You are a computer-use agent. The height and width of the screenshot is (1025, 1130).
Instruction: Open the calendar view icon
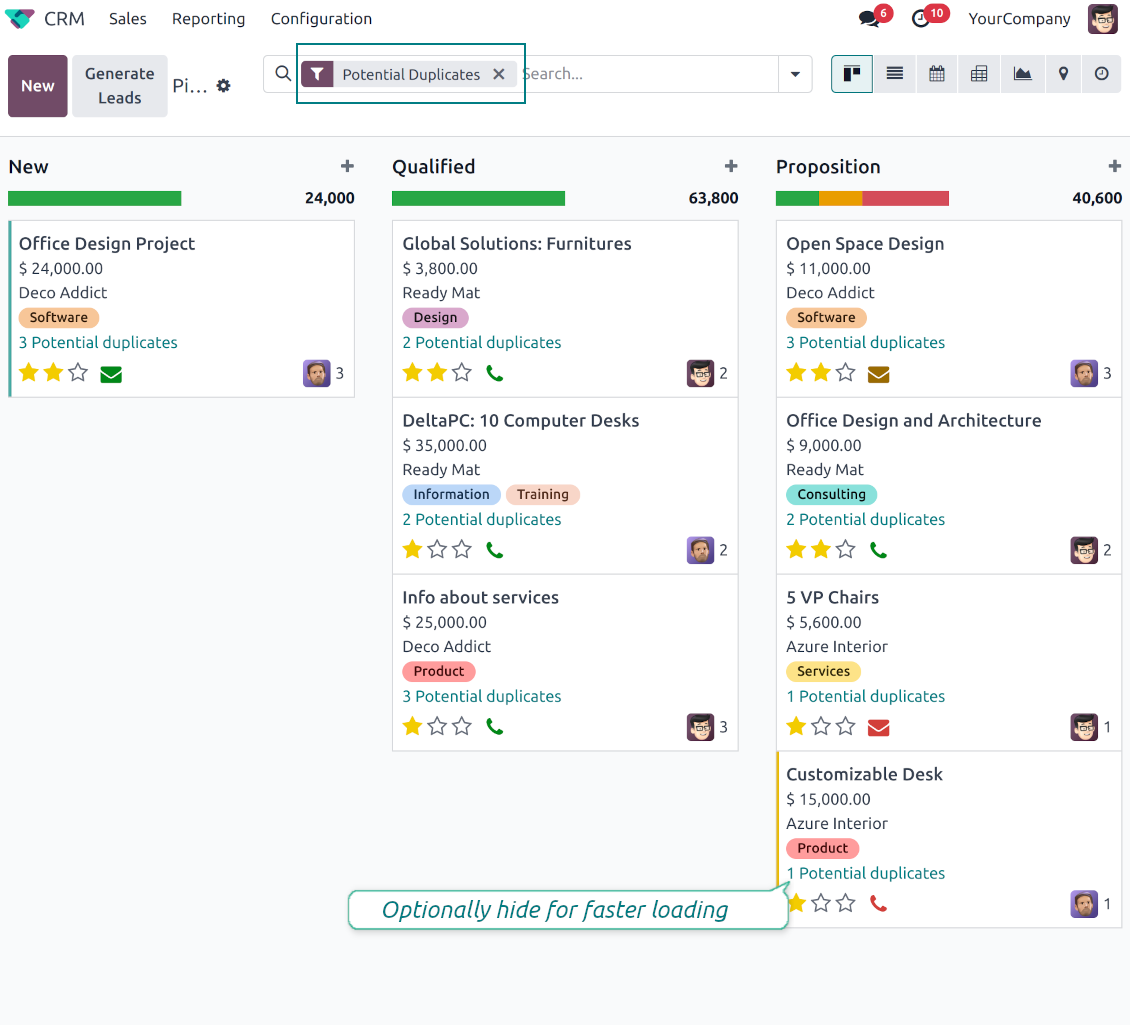click(x=937, y=74)
